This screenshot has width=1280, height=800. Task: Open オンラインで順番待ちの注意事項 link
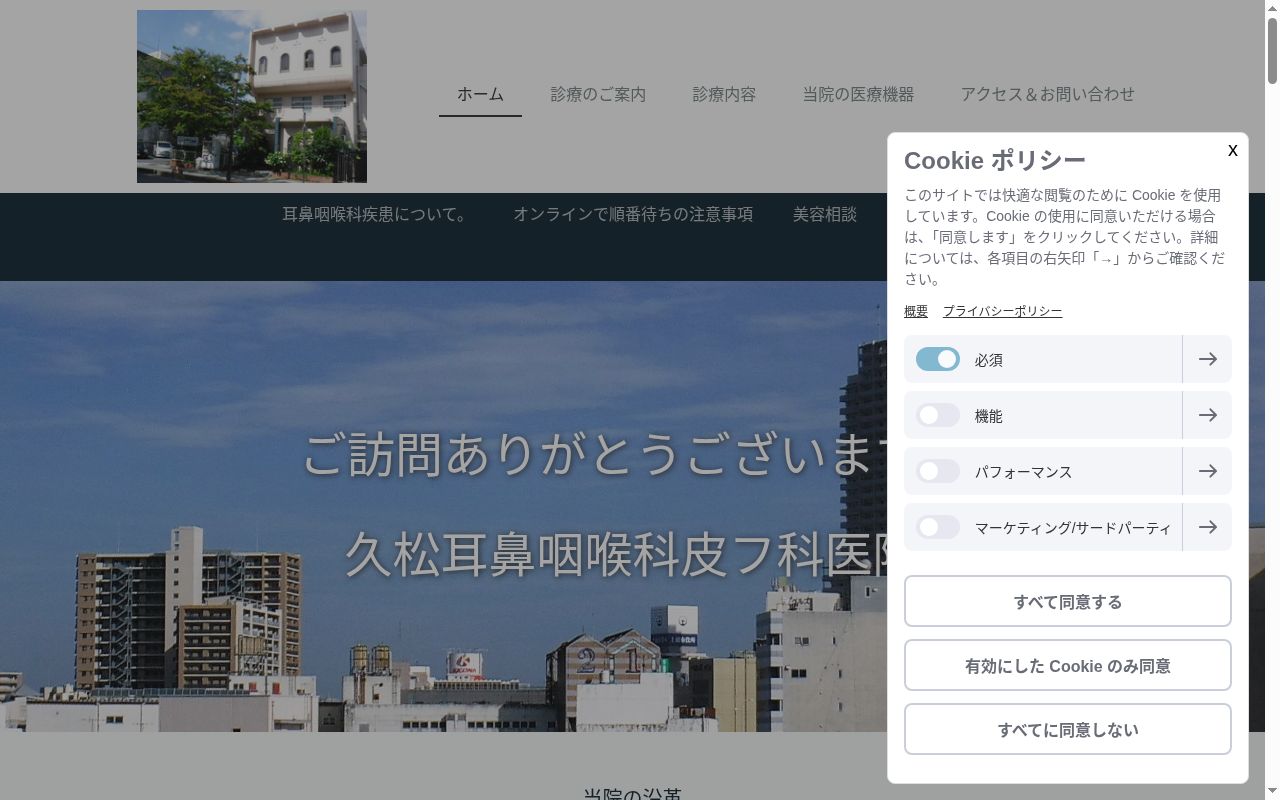pos(633,214)
